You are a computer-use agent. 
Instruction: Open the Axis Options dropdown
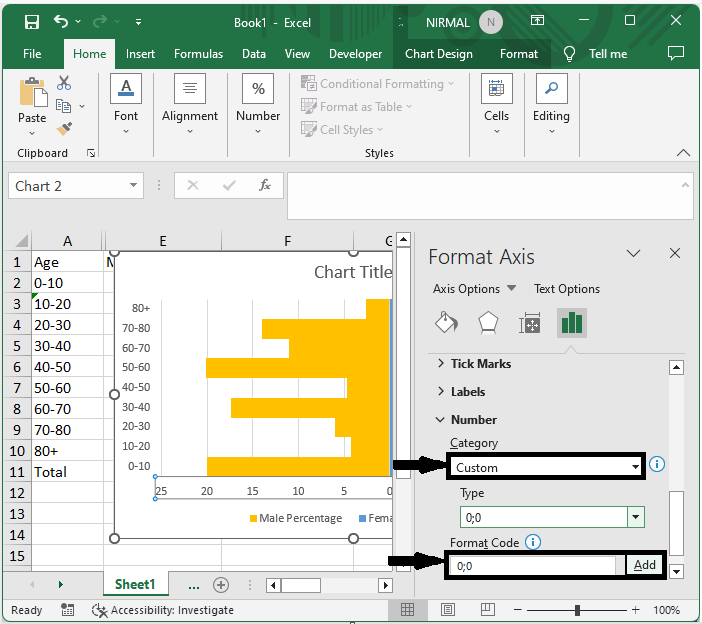tap(511, 288)
